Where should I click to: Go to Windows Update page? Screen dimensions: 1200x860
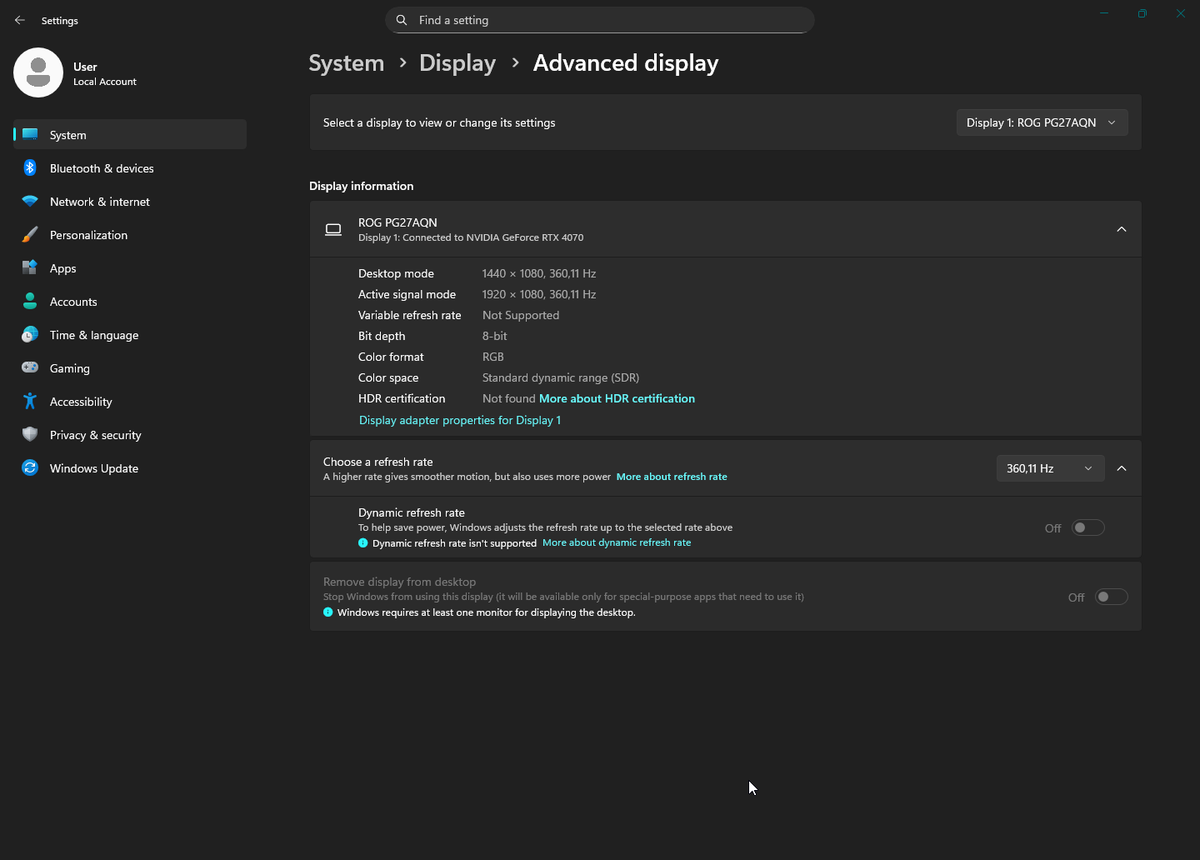point(130,468)
